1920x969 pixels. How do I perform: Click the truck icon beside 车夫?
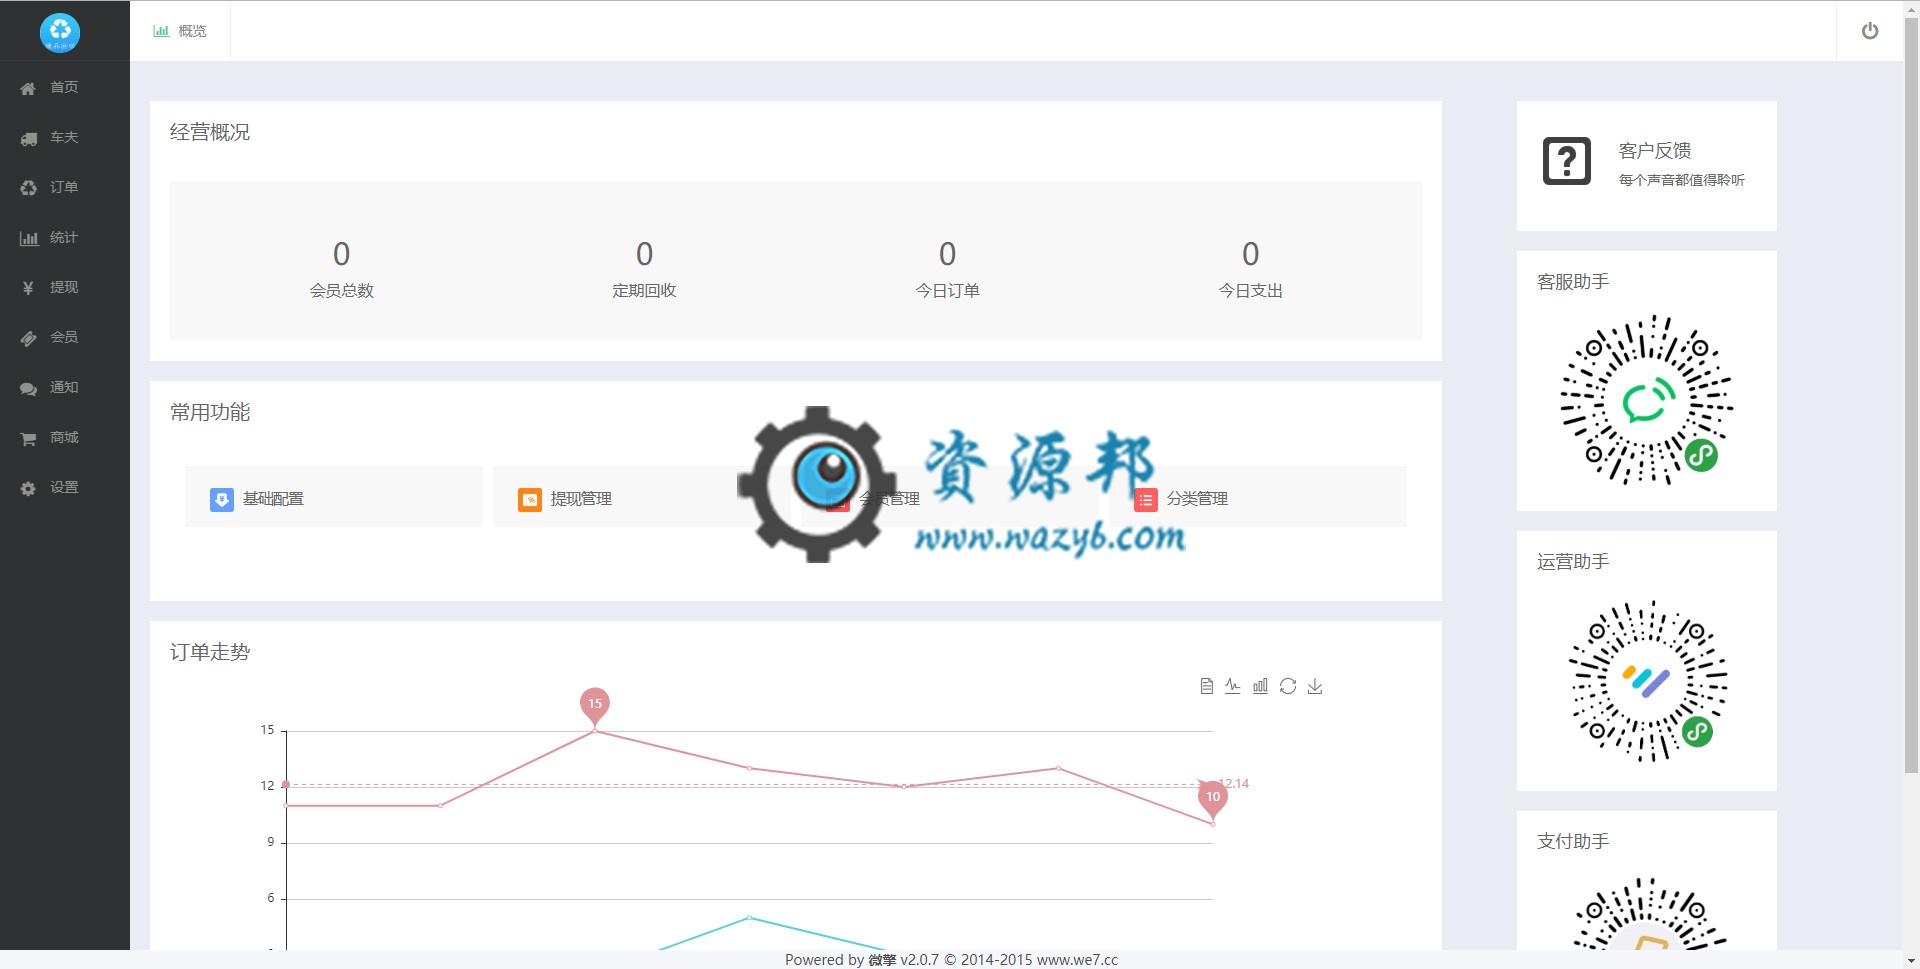(x=28, y=138)
